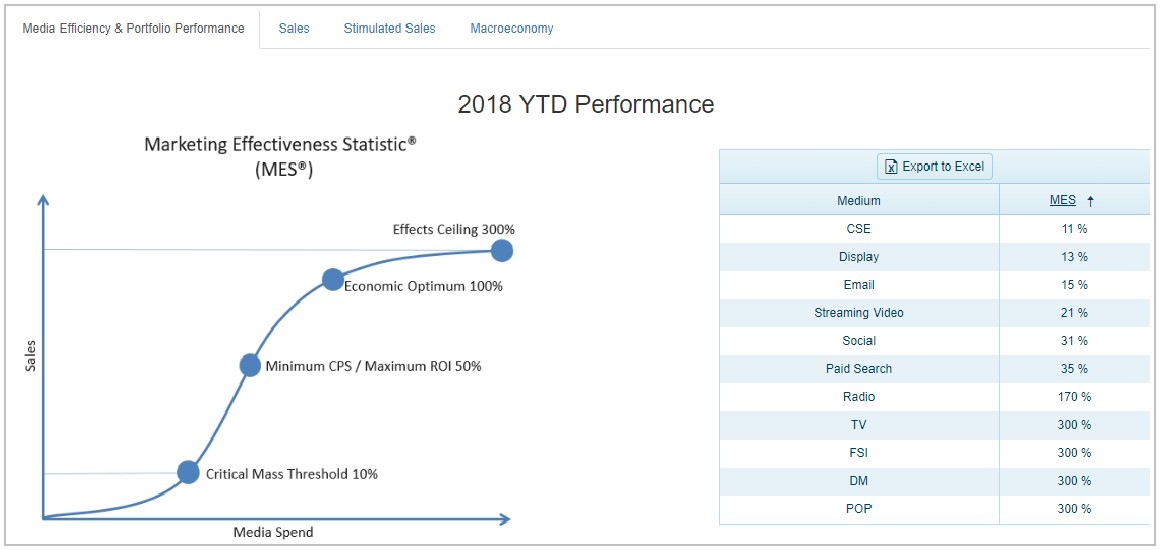Open the Sales tab
This screenshot has width=1160, height=550.
[x=294, y=29]
